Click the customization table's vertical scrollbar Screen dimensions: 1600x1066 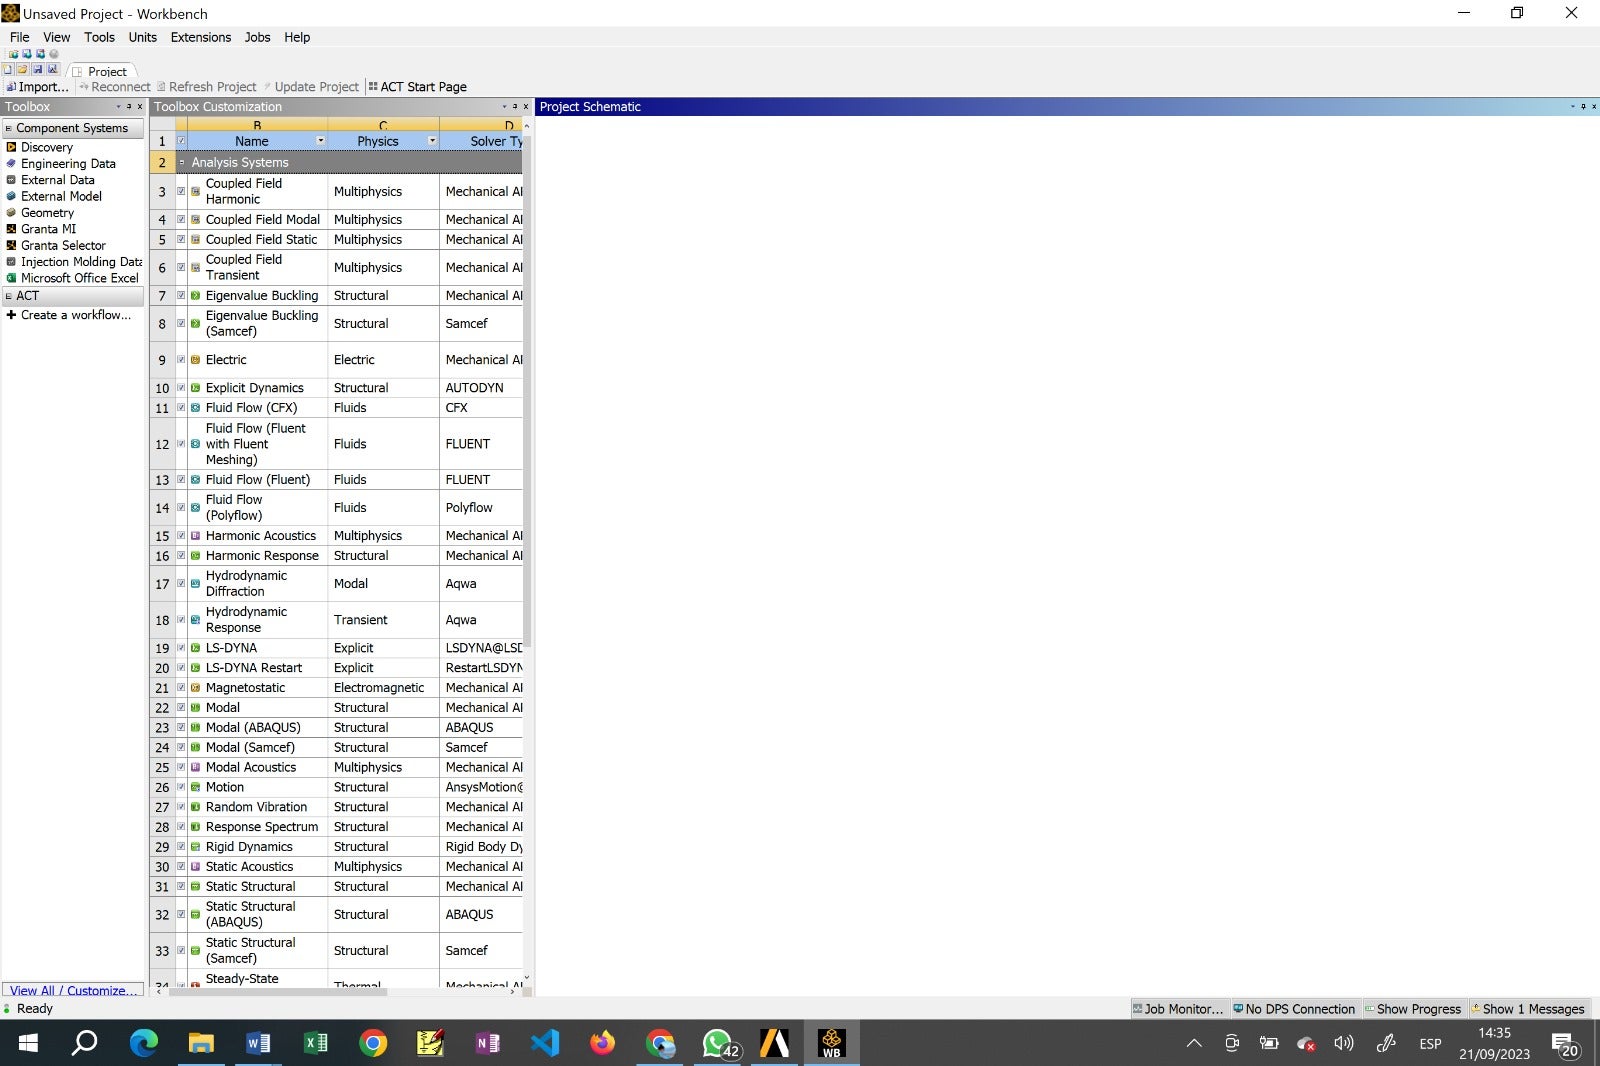(x=527, y=390)
